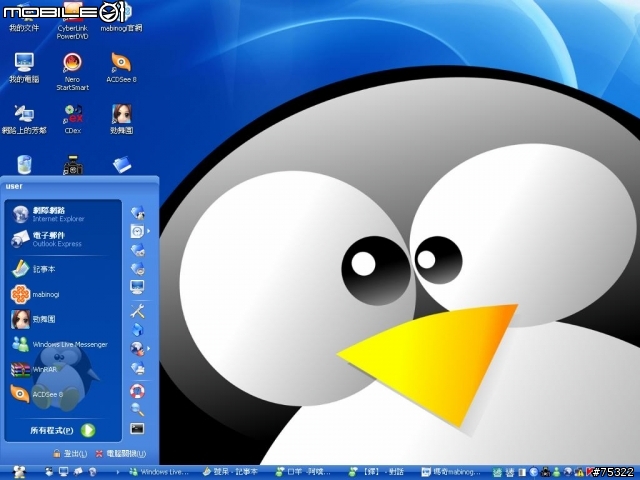Open My Computer monitor icon in start menu

click(137, 287)
